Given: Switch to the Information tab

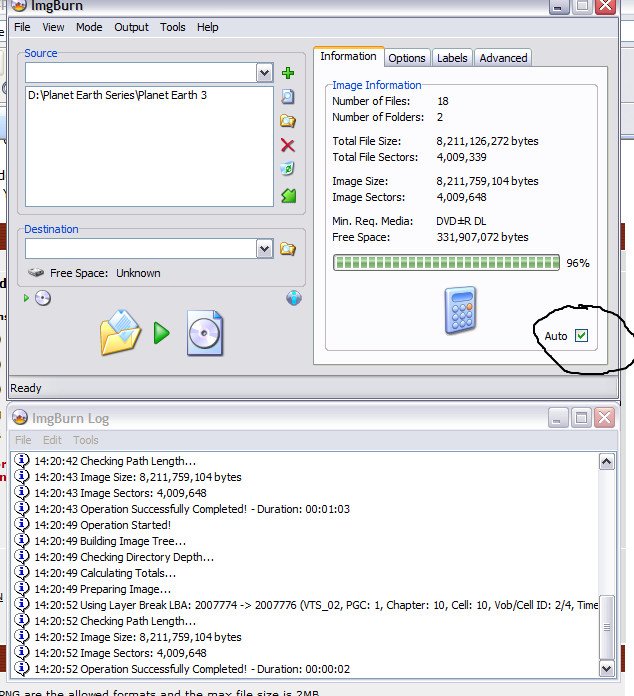Looking at the screenshot, I should (x=349, y=56).
